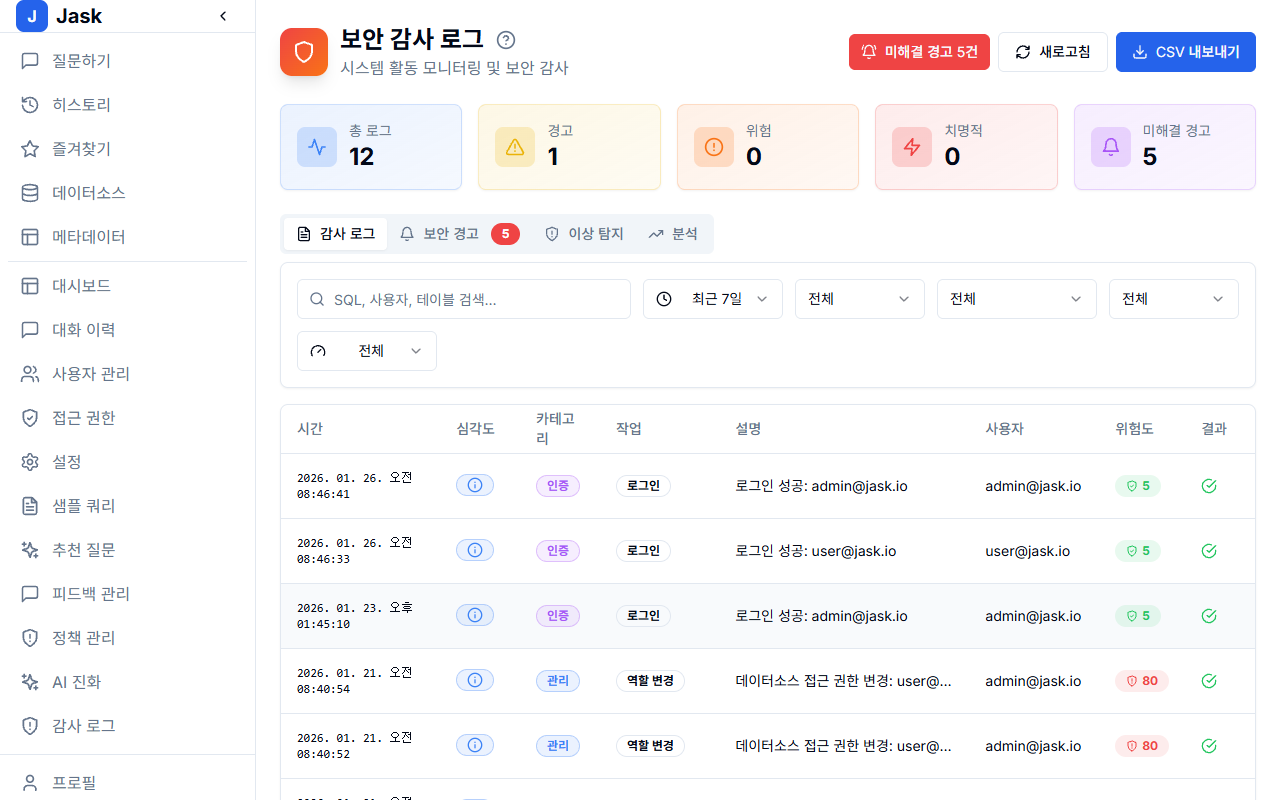The image size is (1280, 800).
Task: Click the 미해결 경고 5건 button
Action: [x=919, y=52]
